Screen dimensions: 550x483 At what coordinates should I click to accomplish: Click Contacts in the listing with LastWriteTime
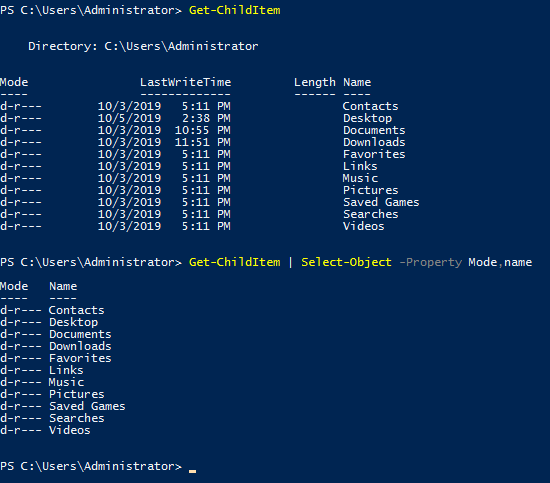pos(370,106)
